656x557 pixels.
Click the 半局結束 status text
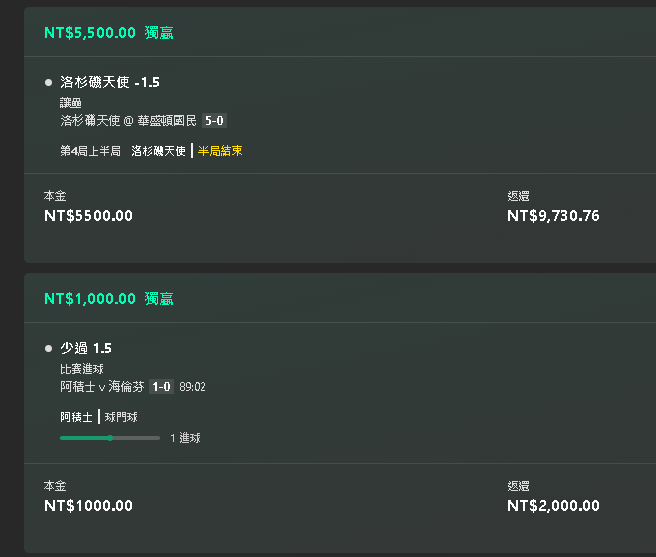coord(220,151)
